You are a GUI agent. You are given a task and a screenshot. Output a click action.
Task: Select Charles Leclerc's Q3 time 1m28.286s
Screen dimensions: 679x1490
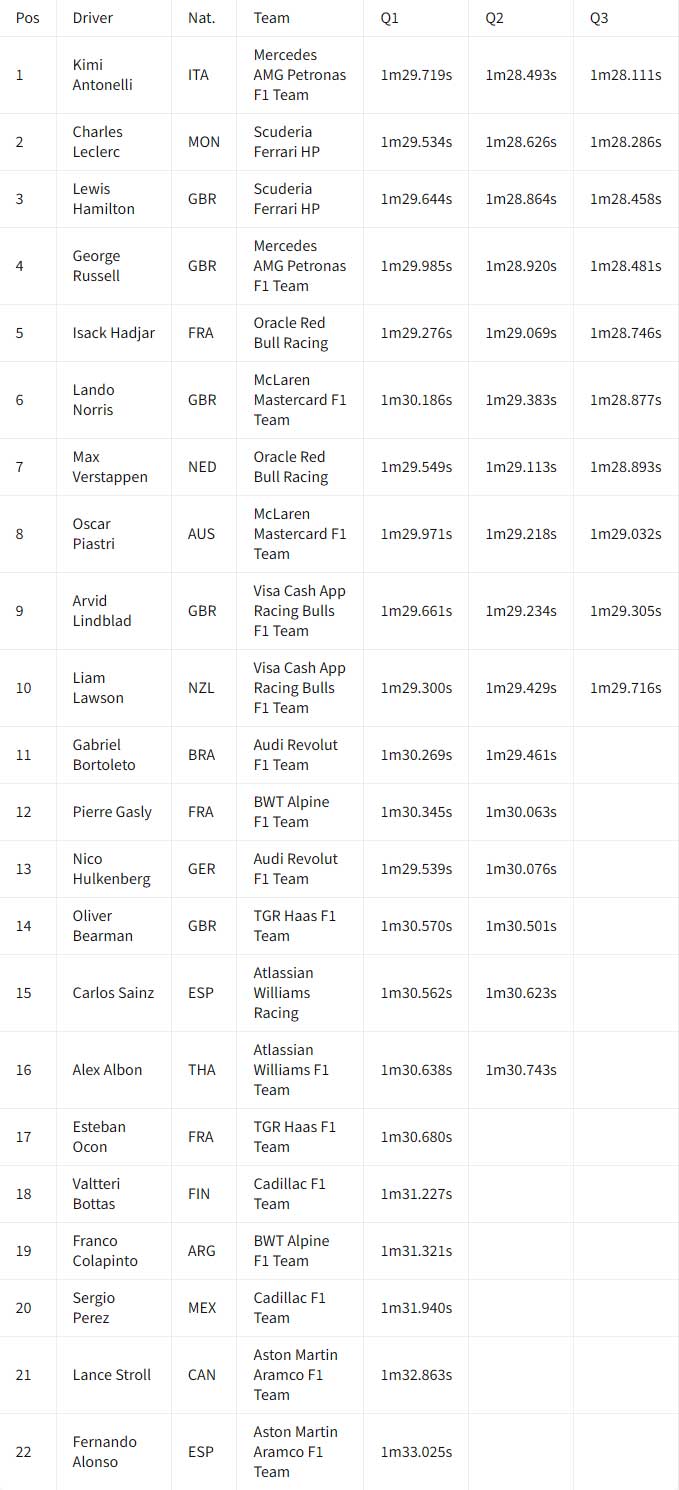tap(625, 142)
